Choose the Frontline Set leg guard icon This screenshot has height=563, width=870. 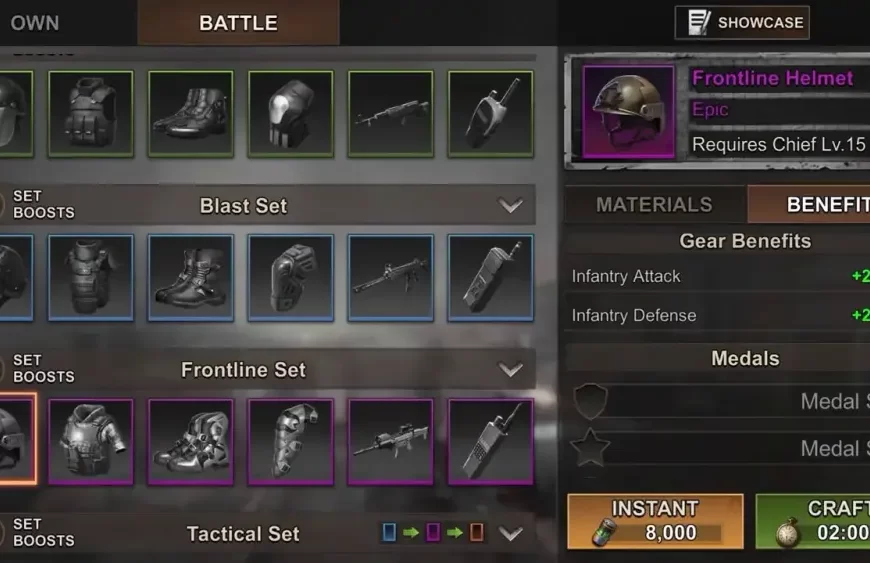pos(291,442)
